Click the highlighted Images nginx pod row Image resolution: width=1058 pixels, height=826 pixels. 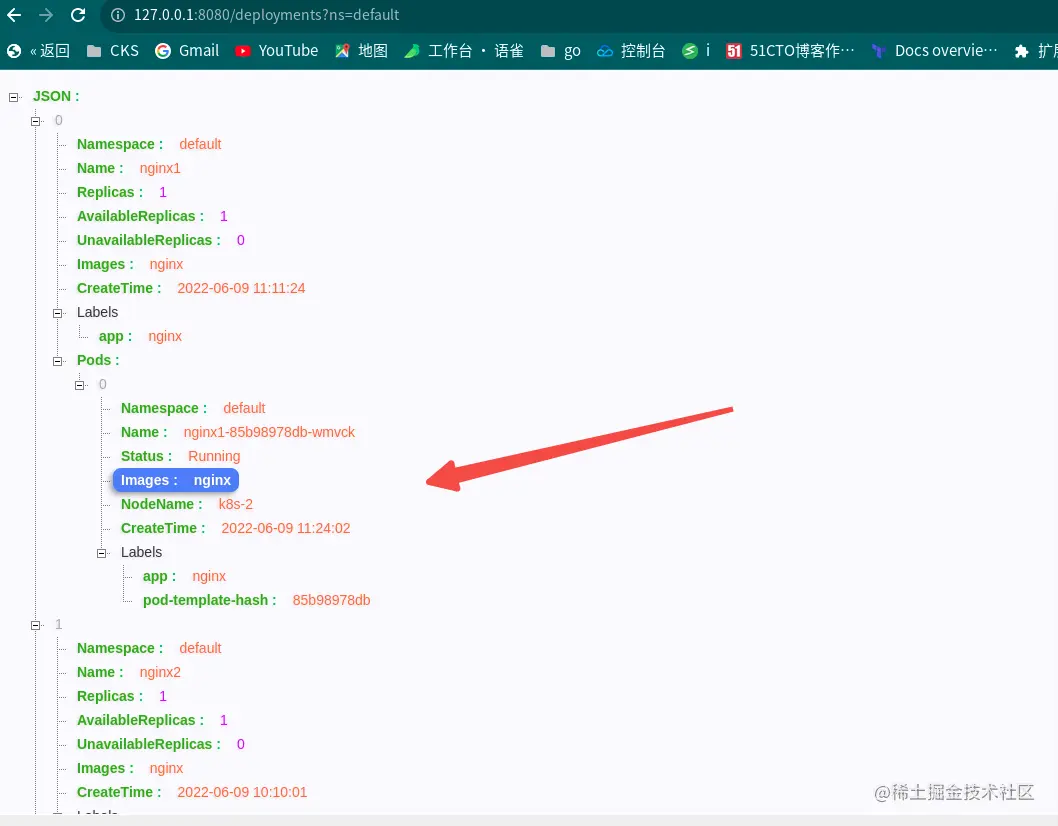coord(175,480)
